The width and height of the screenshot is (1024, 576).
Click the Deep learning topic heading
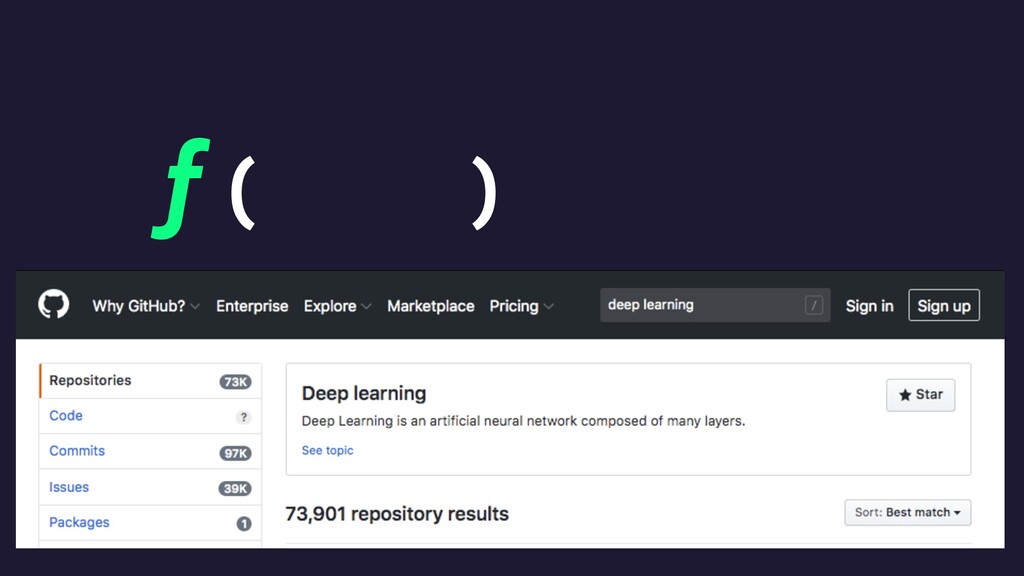tap(364, 393)
